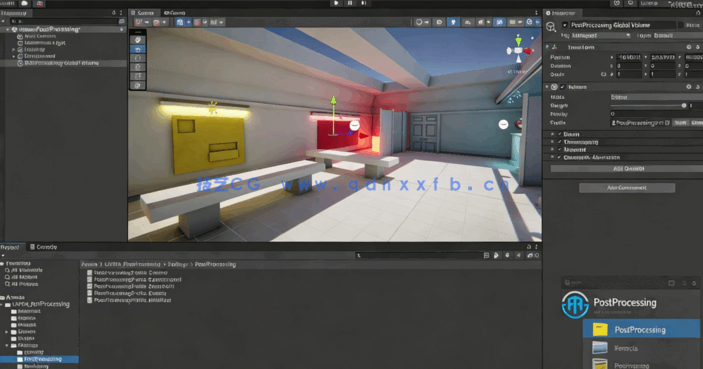Screen dimensions: 703x369
Task: Toggle the 2D view button in Scene toolbar
Action: pyautogui.click(x=439, y=22)
